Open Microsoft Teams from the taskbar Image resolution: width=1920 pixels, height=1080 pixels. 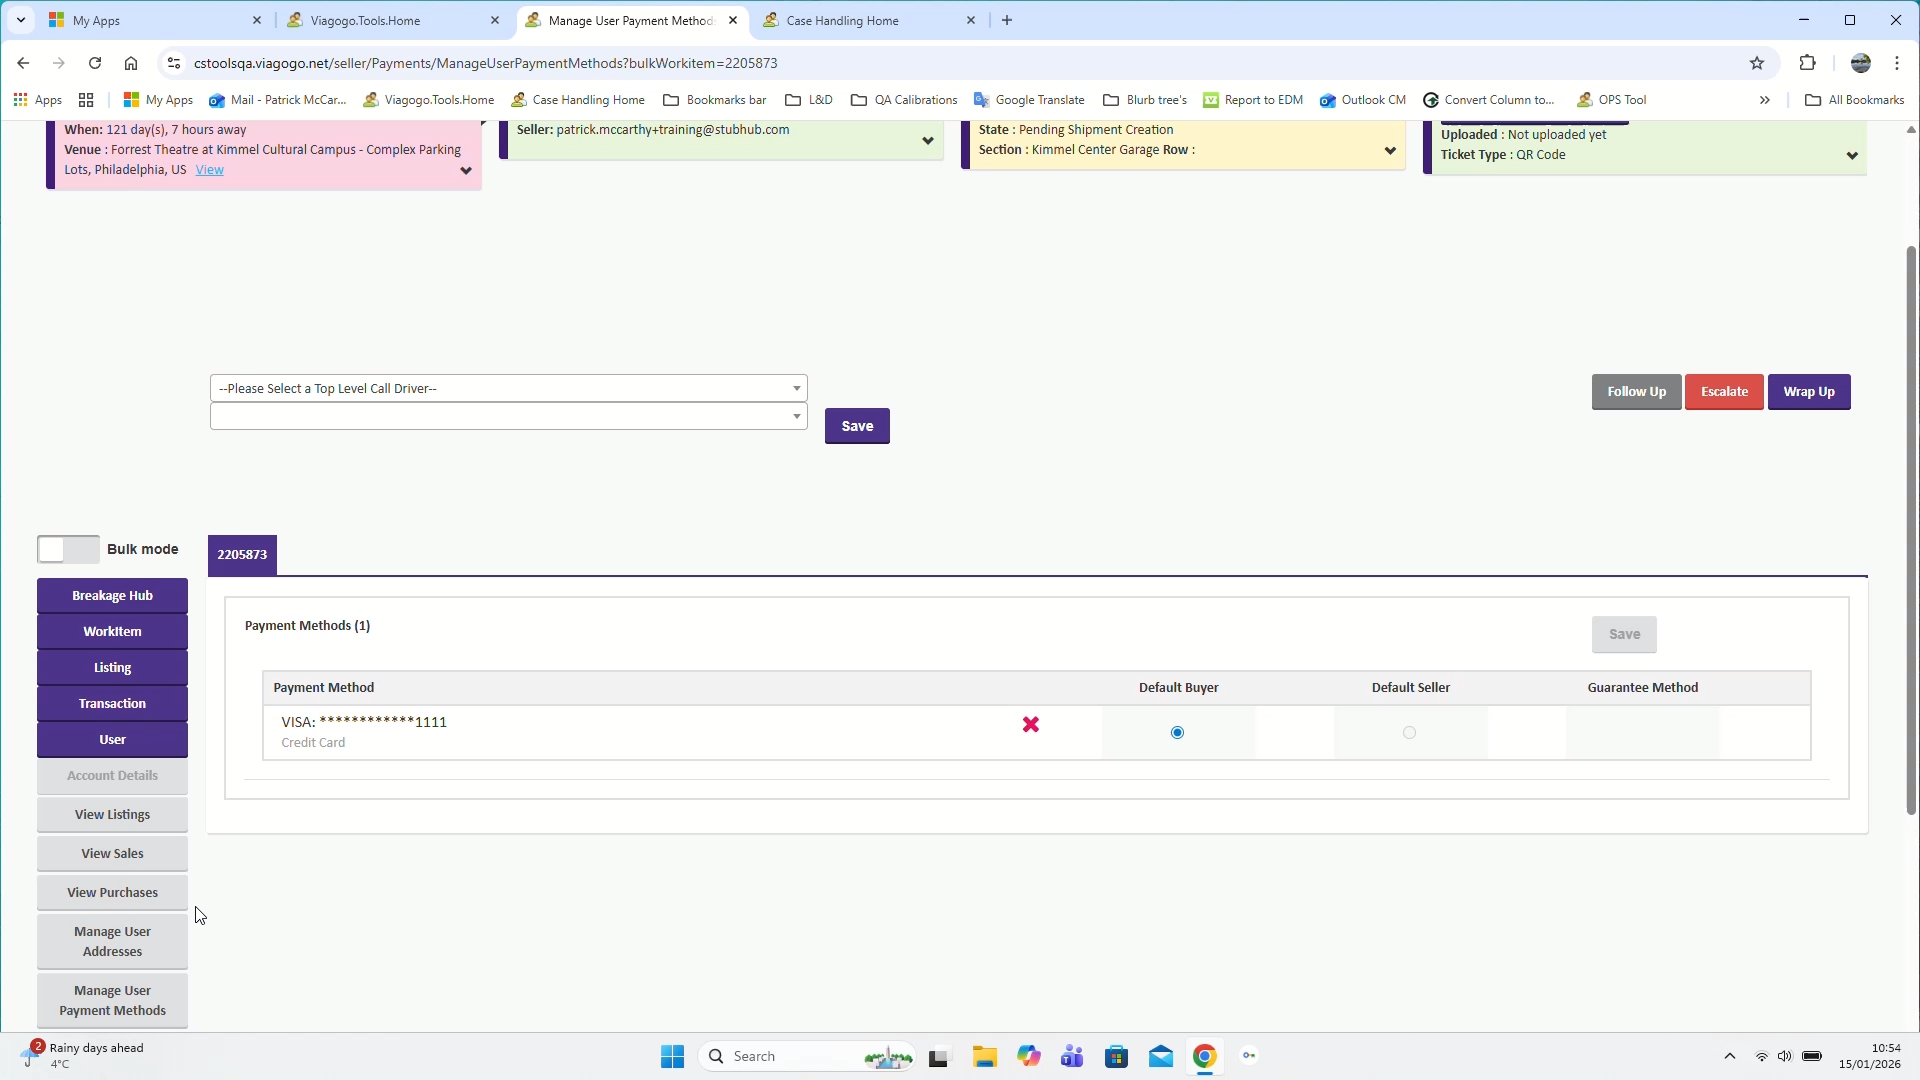1072,1056
